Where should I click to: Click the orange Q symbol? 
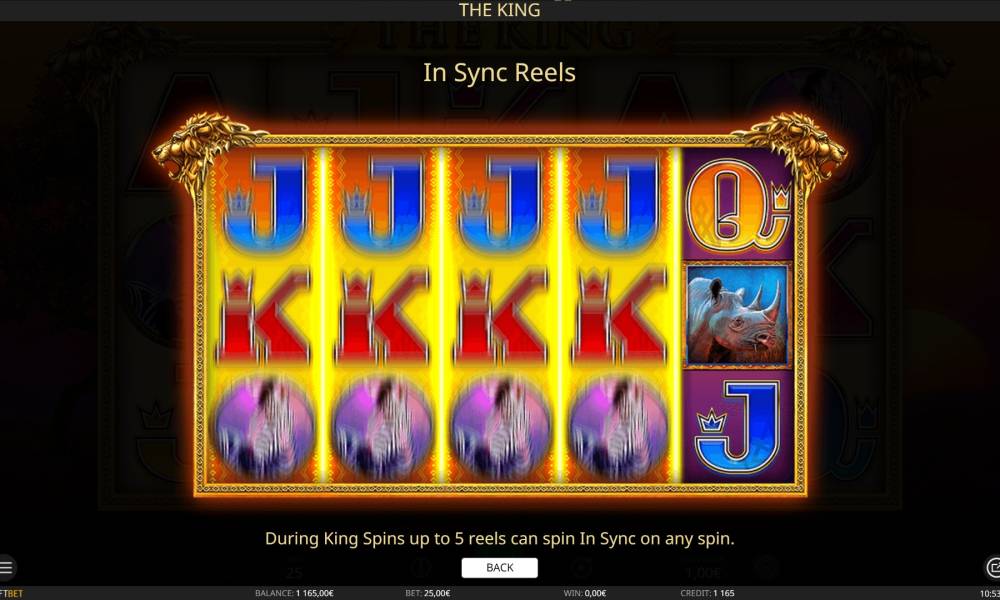(x=737, y=205)
